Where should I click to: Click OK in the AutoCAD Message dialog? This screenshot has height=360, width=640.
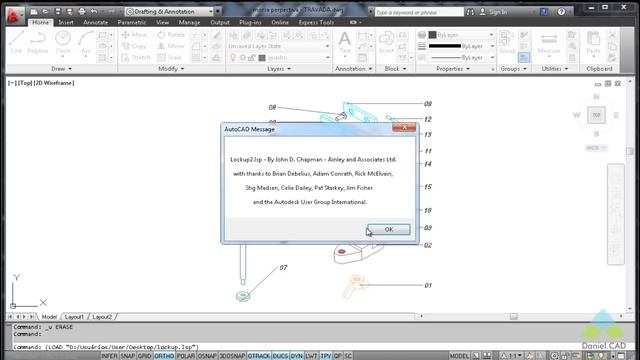tap(389, 229)
